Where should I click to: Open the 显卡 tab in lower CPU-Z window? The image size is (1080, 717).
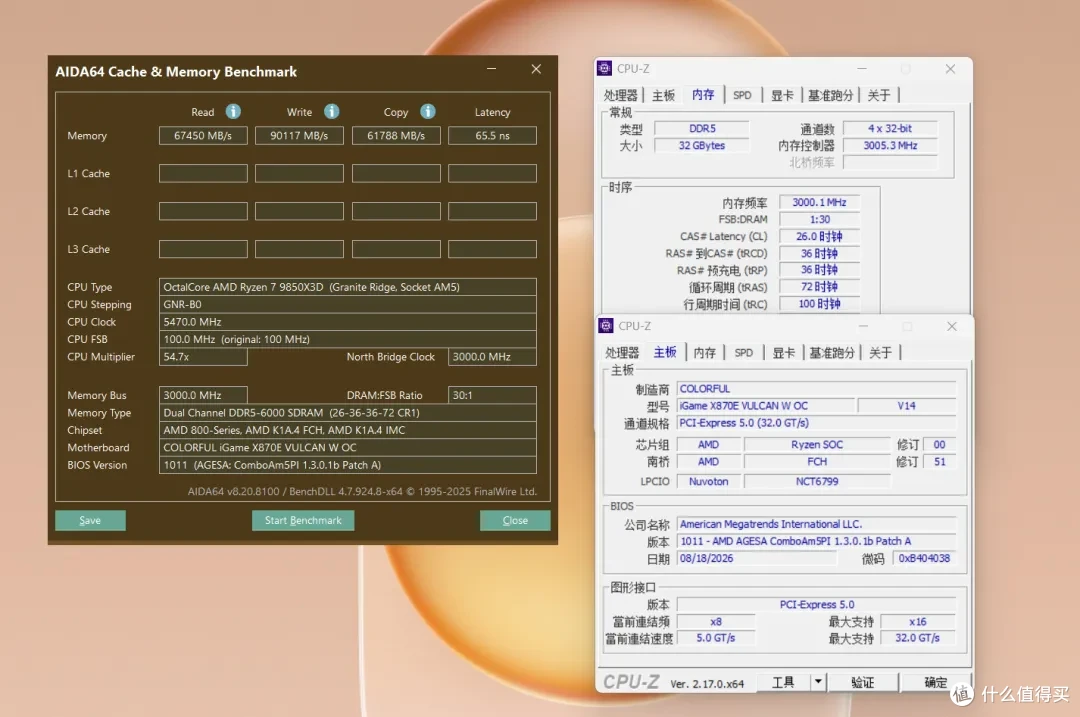pyautogui.click(x=783, y=353)
